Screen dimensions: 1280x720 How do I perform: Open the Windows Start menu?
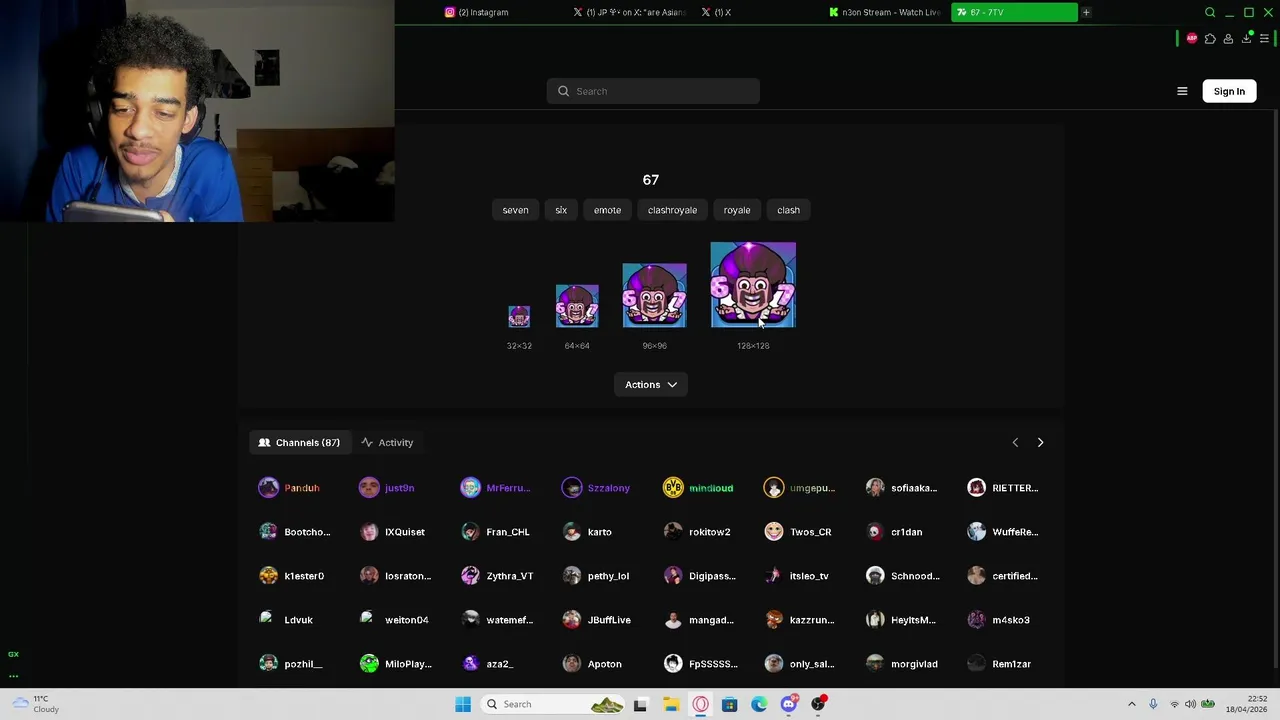(x=463, y=704)
